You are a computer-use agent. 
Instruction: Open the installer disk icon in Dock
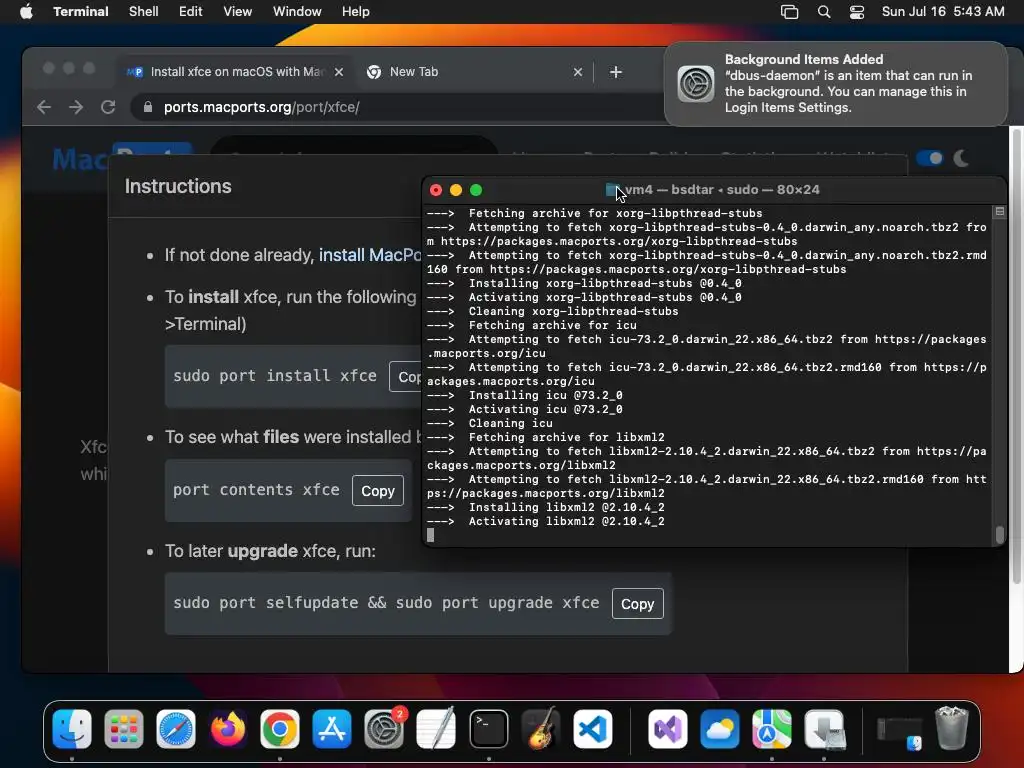pyautogui.click(x=824, y=729)
